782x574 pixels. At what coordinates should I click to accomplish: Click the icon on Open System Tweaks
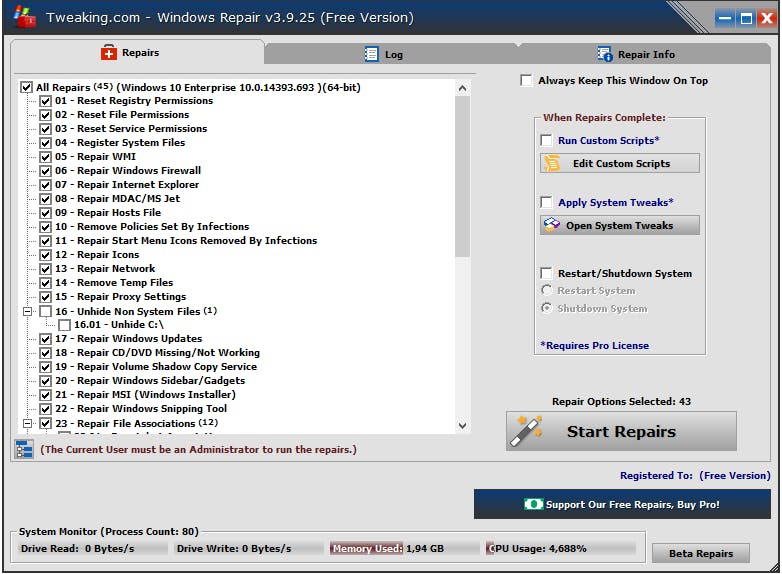tap(552, 225)
